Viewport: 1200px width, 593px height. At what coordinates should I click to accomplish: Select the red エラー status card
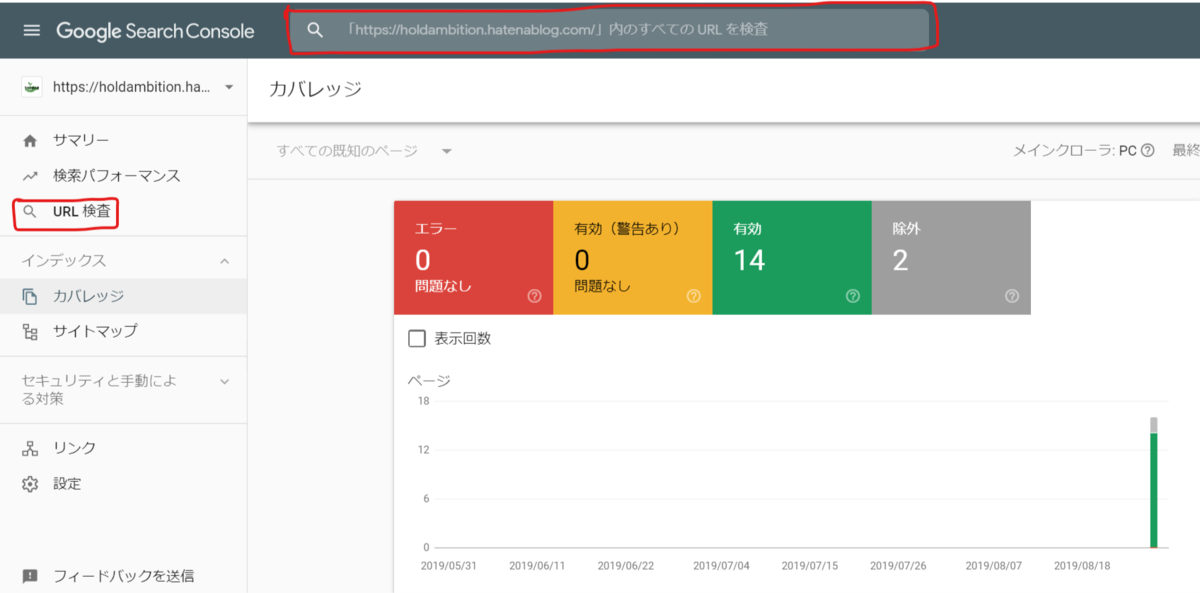[473, 257]
